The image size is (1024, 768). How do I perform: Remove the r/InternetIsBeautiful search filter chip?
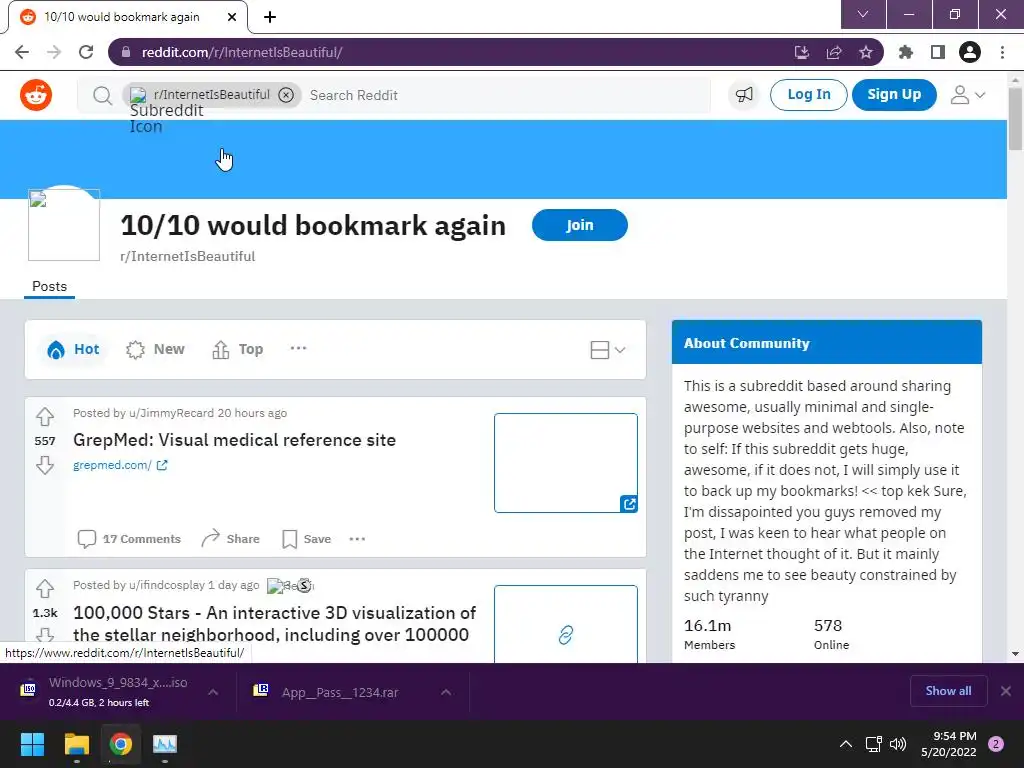tap(286, 95)
